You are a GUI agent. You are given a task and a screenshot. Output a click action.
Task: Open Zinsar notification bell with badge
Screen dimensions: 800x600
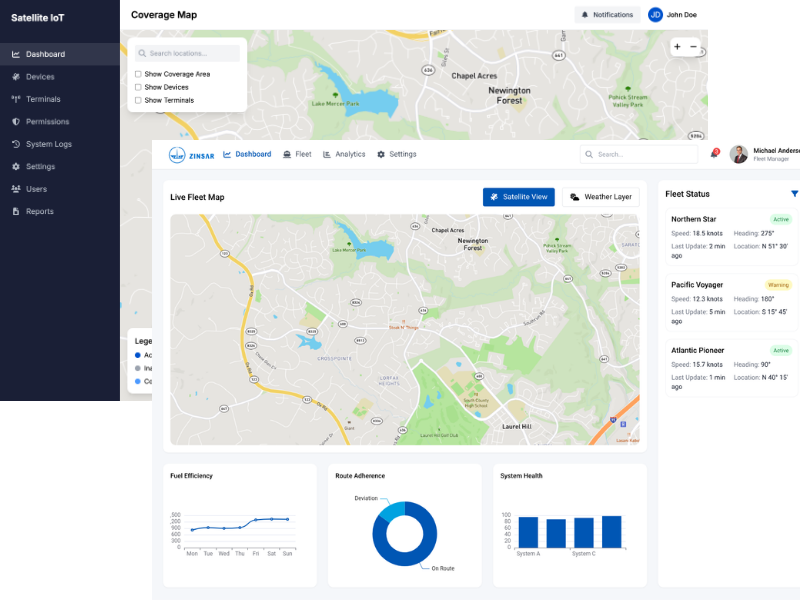[x=714, y=154]
